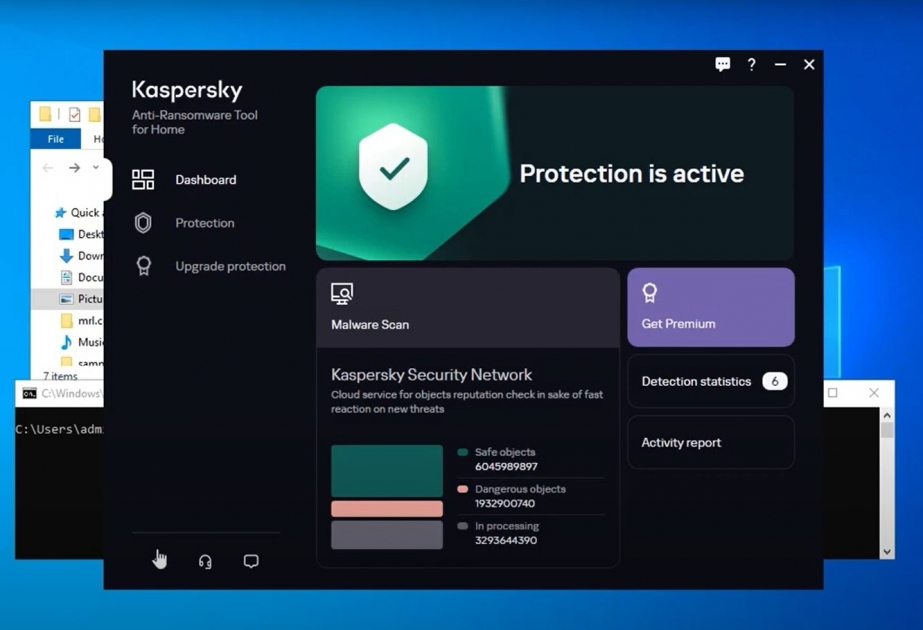Close the command prompt window
The width and height of the screenshot is (923, 630).
[874, 393]
